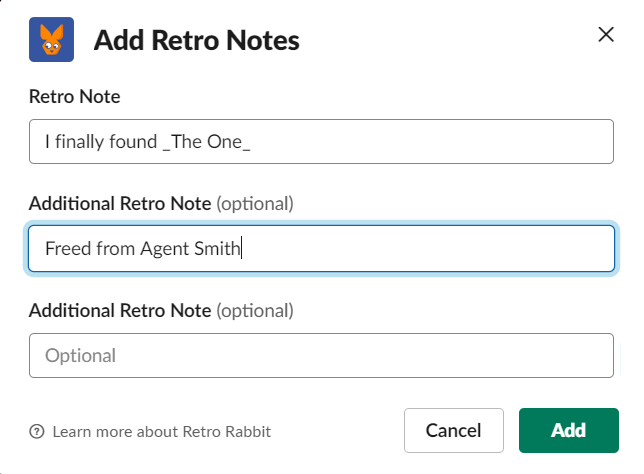
Task: Click the question mark help icon
Action: click(x=37, y=432)
